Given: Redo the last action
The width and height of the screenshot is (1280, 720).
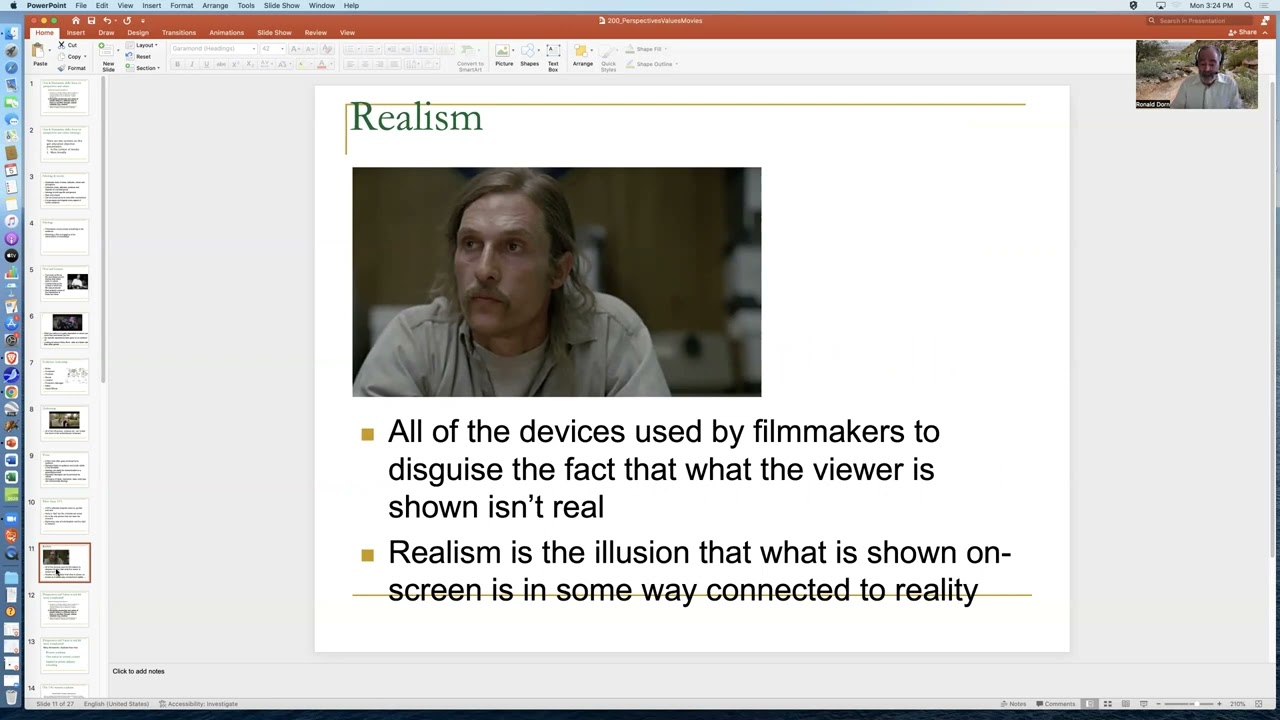Looking at the screenshot, I should (x=126, y=20).
